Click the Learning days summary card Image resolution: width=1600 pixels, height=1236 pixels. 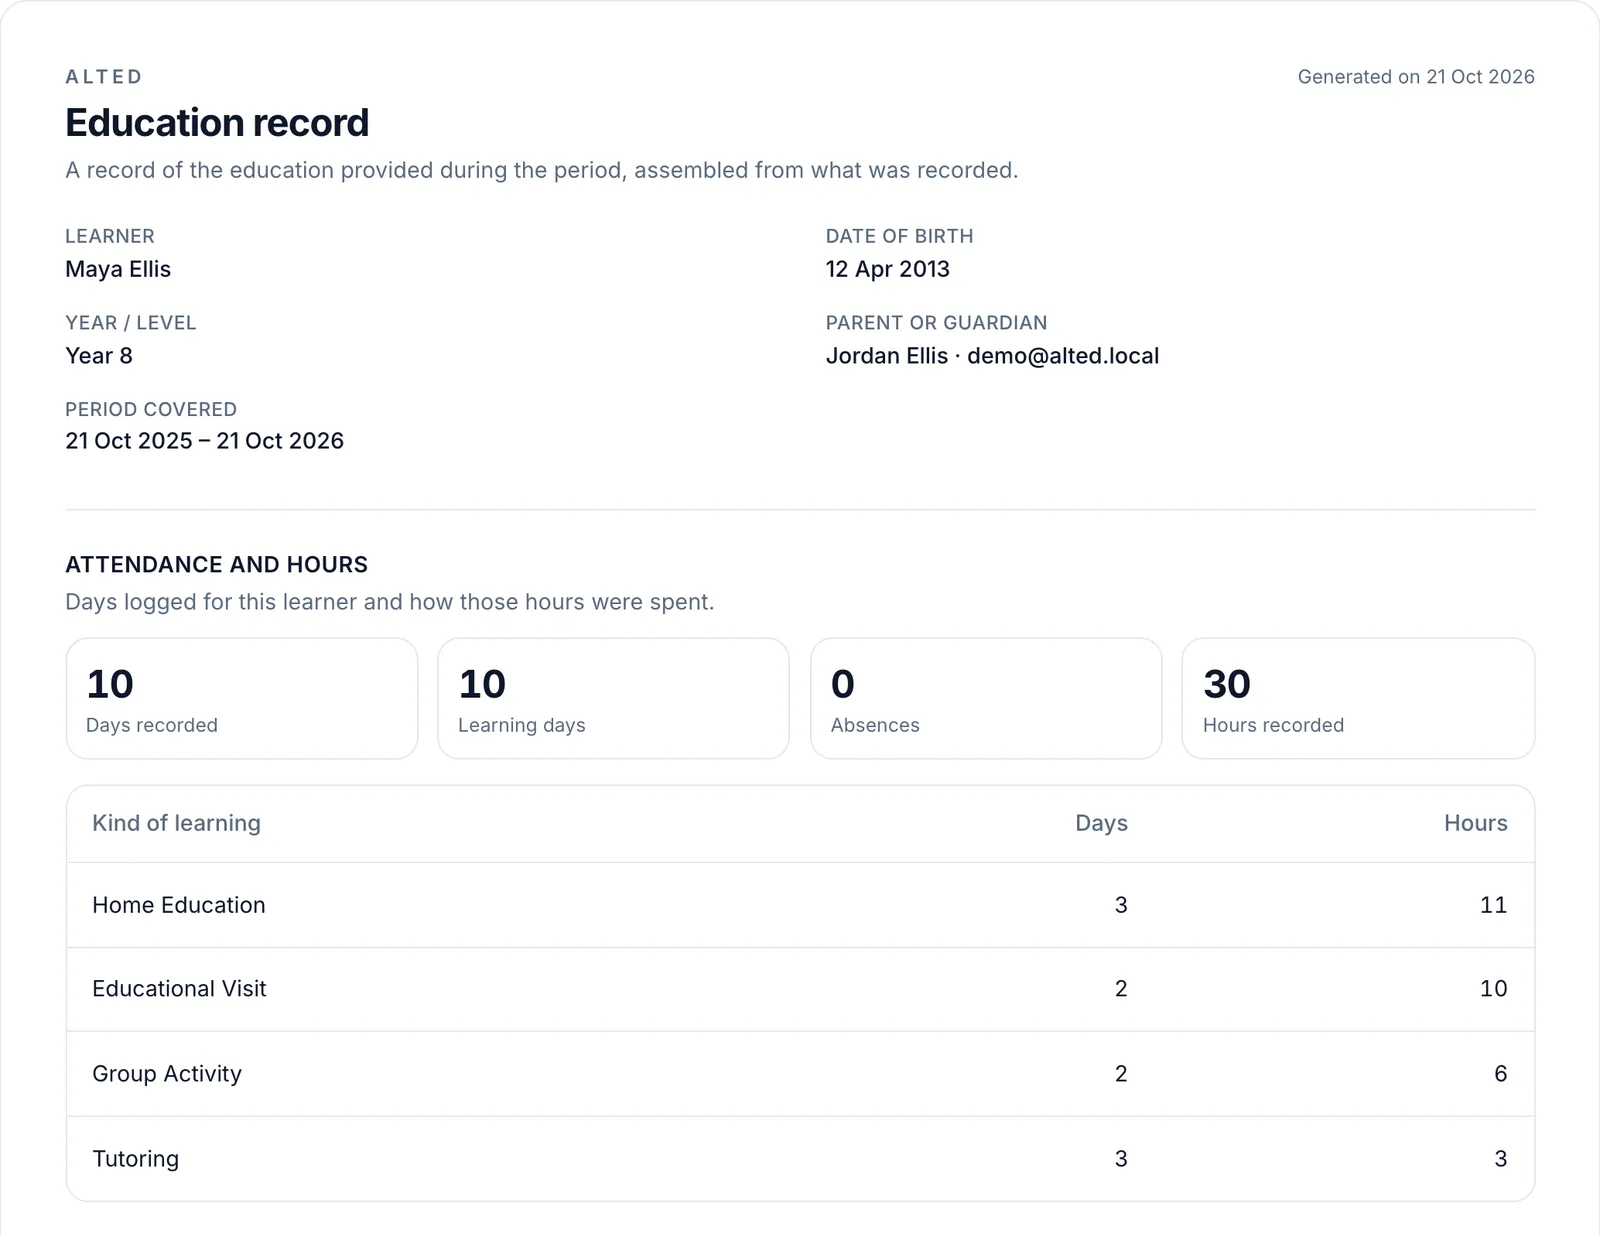pos(614,699)
